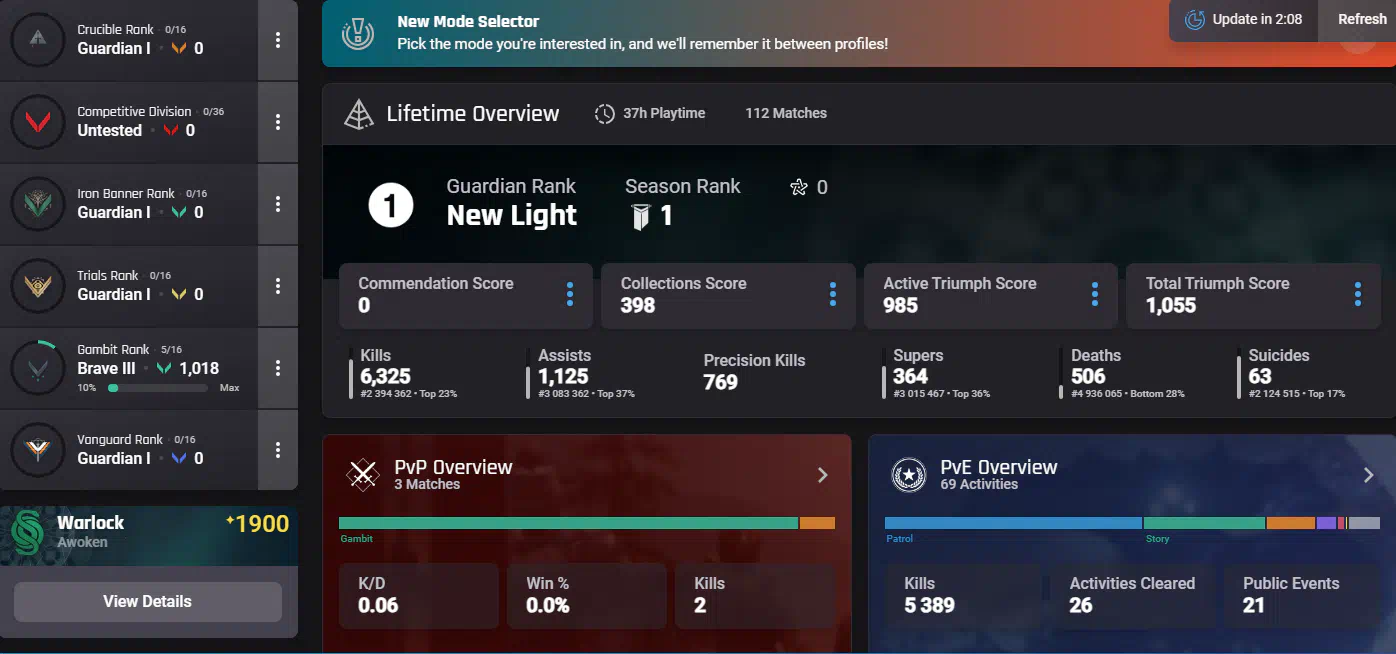Open Crucible Rank three-dot menu

click(278, 40)
